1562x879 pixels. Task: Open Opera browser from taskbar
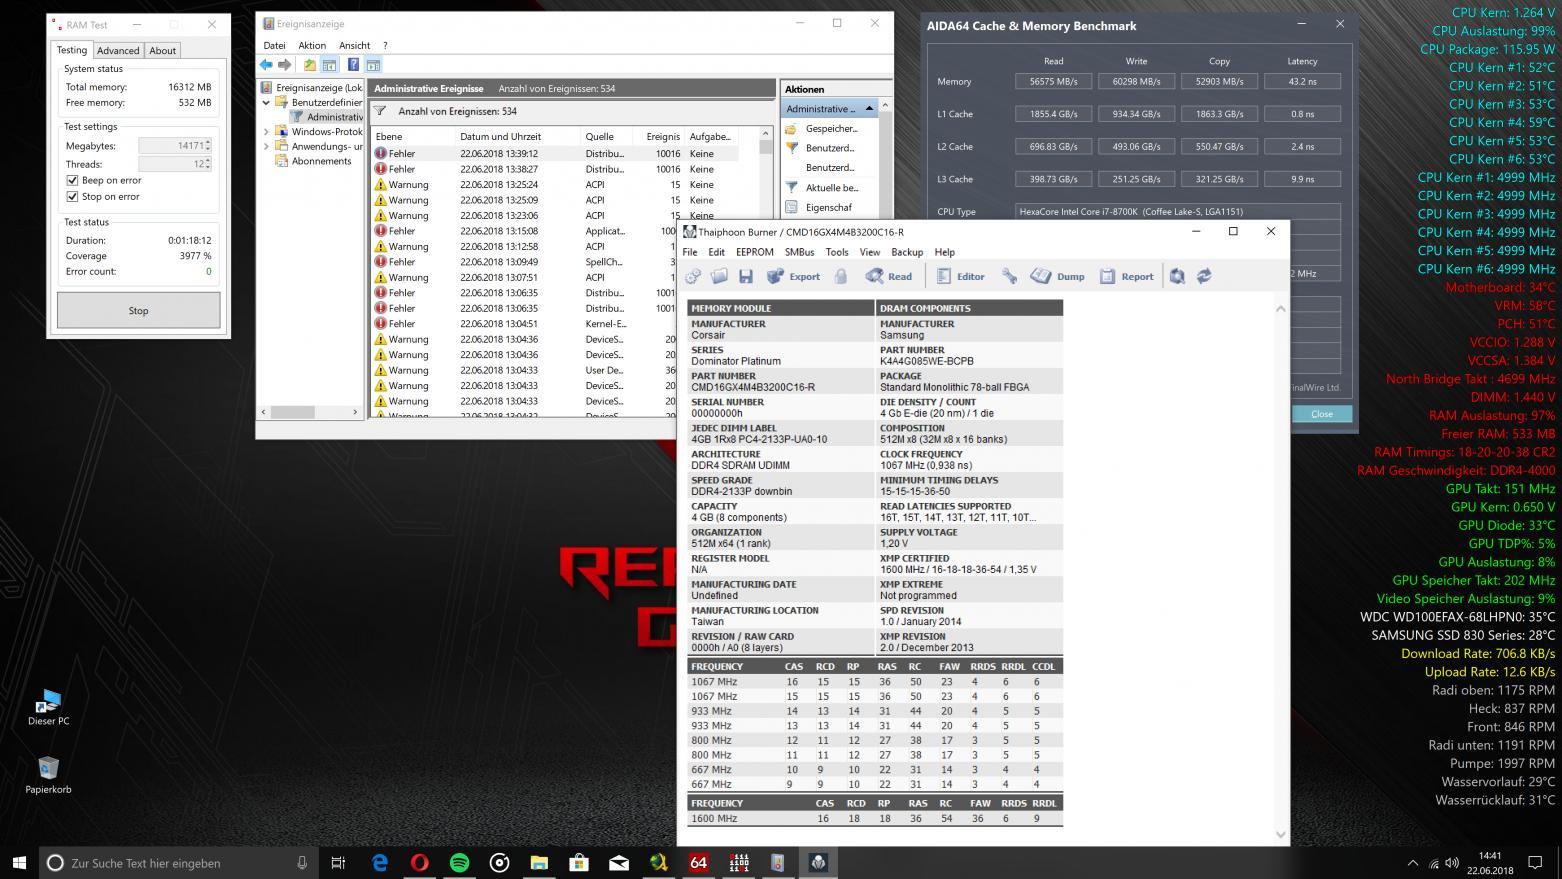(420, 862)
